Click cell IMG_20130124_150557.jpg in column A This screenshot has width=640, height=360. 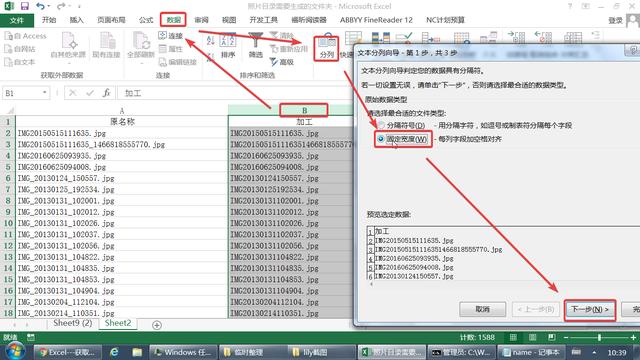click(122, 178)
